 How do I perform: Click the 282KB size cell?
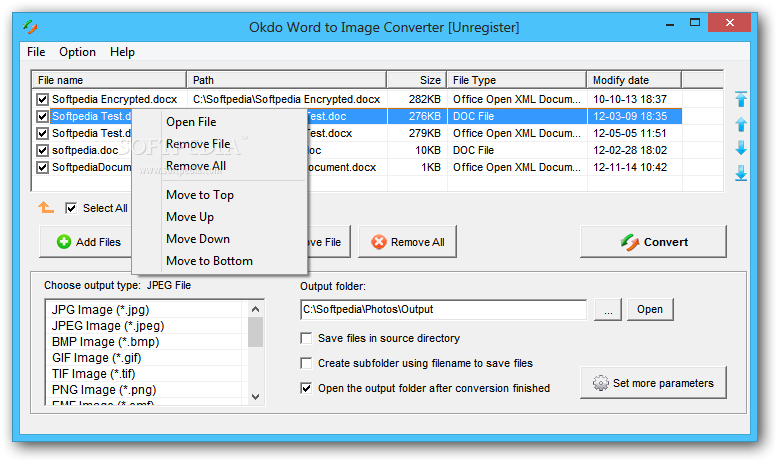pyautogui.click(x=425, y=99)
